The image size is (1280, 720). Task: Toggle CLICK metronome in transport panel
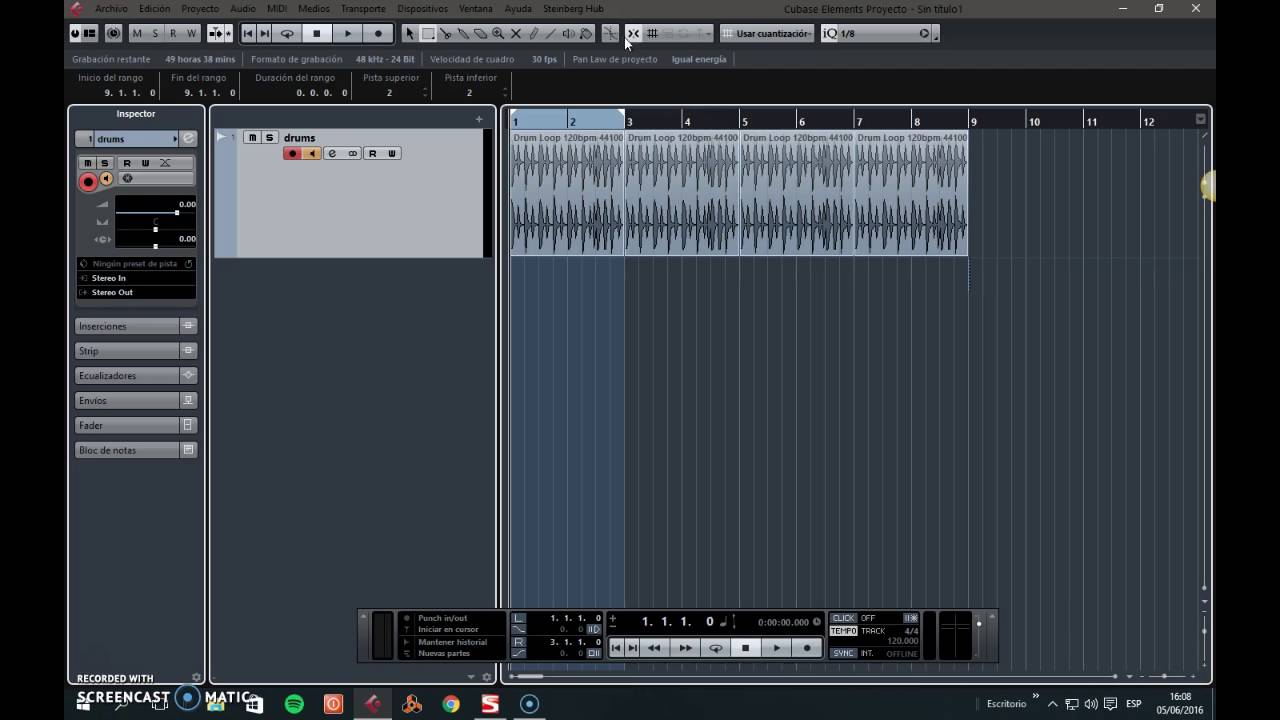point(844,618)
